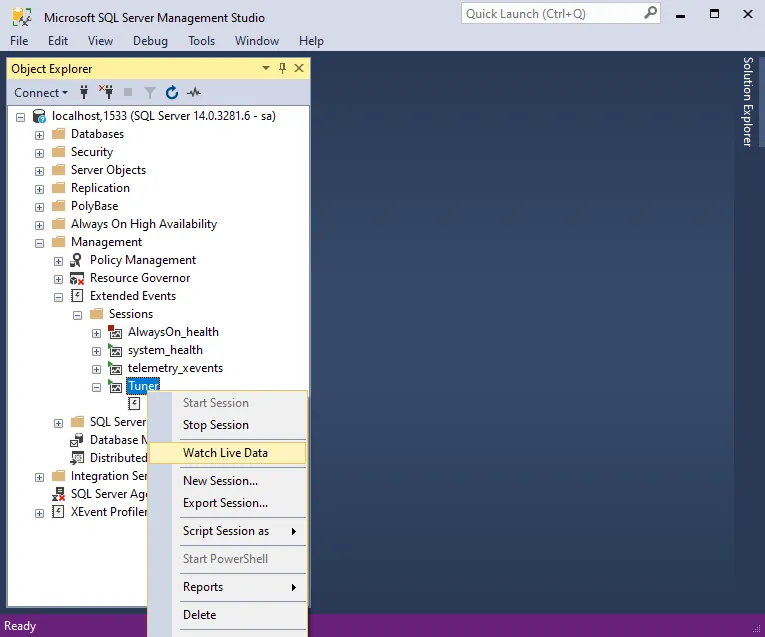Screen dimensions: 765x637
Task: Click the Policy Management icon
Action: 77,260
